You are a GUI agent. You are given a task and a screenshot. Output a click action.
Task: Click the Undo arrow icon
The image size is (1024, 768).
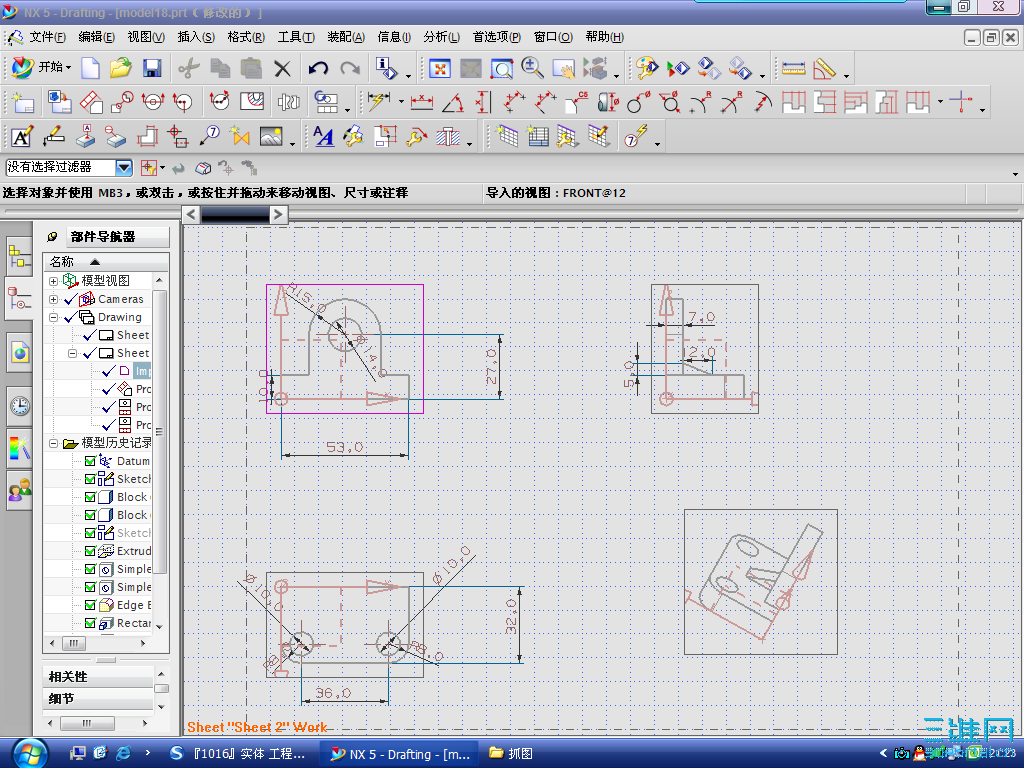[x=318, y=68]
